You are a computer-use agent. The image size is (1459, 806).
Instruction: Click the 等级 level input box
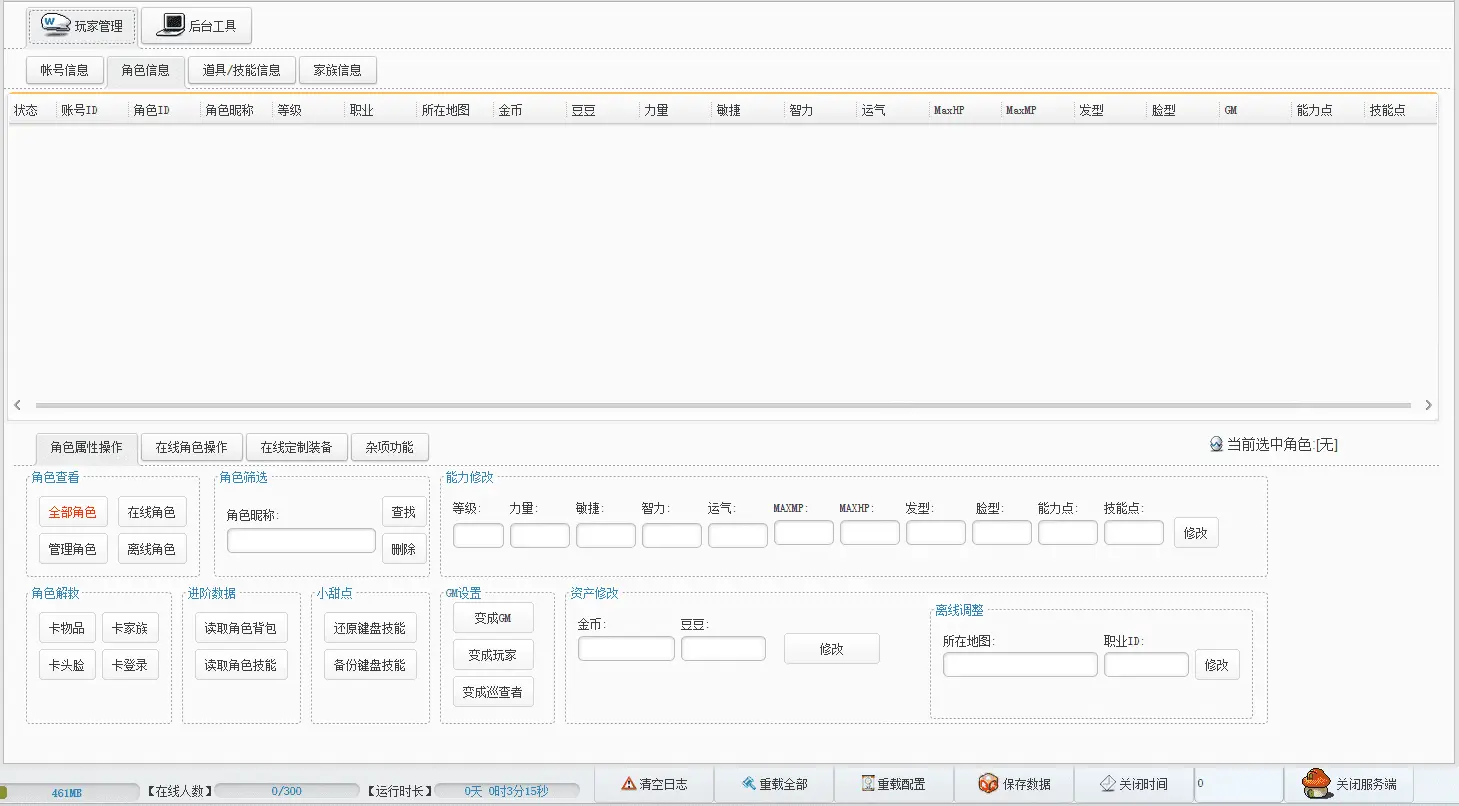(478, 535)
